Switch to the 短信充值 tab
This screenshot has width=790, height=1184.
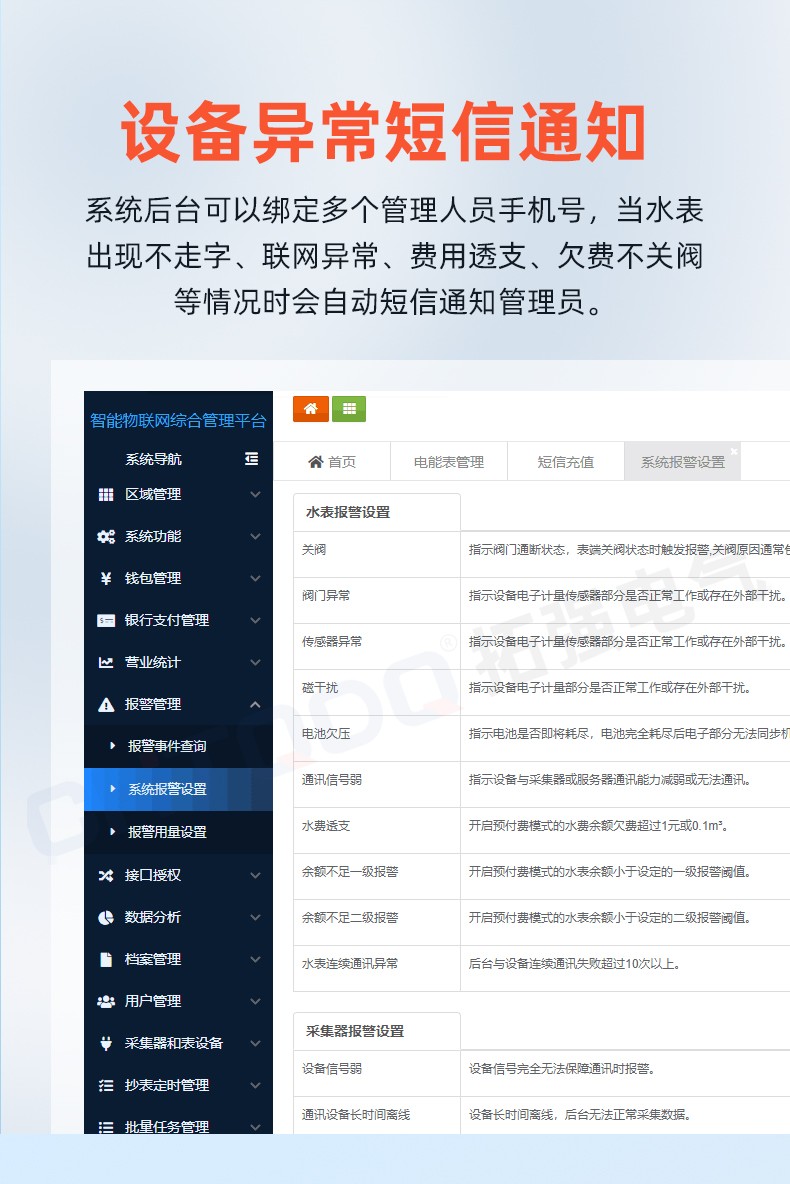point(566,462)
